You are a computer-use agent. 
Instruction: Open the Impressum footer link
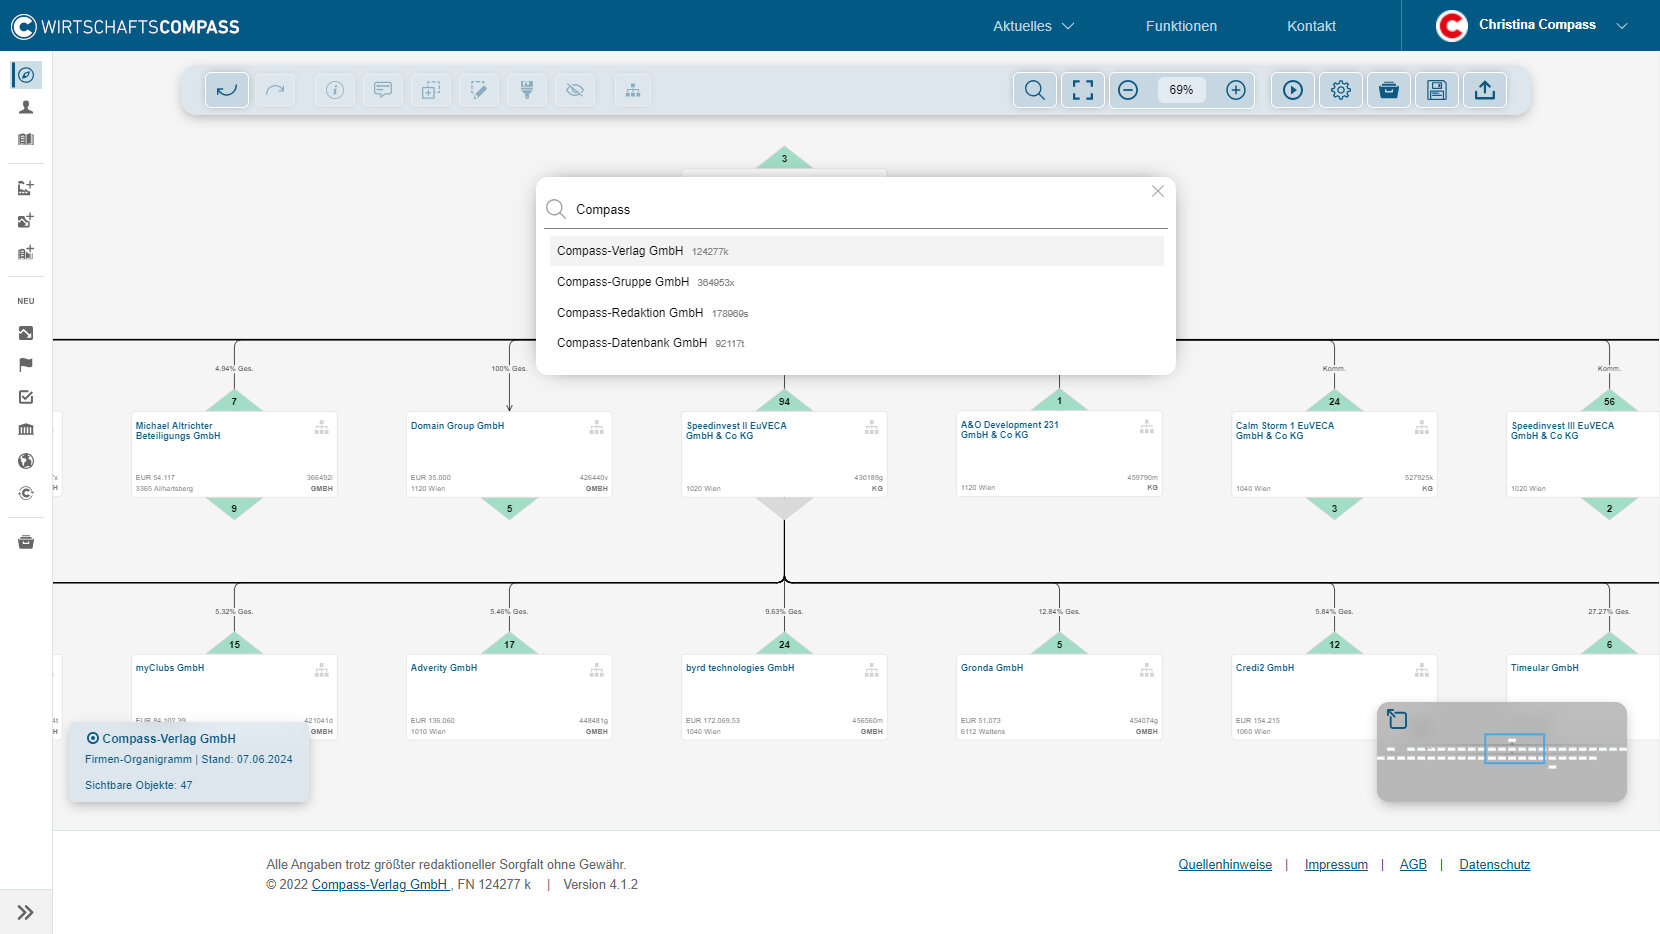[x=1336, y=865]
